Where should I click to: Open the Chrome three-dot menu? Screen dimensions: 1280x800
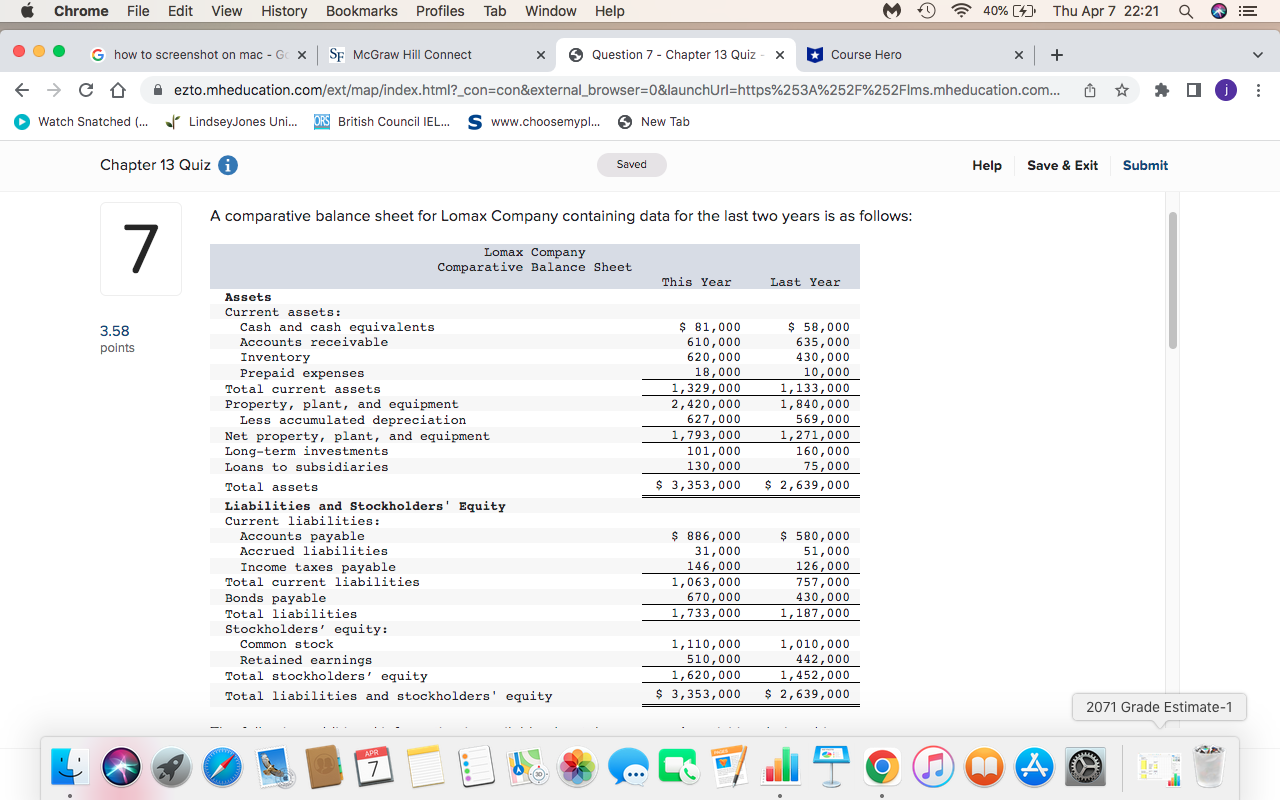pyautogui.click(x=1258, y=89)
